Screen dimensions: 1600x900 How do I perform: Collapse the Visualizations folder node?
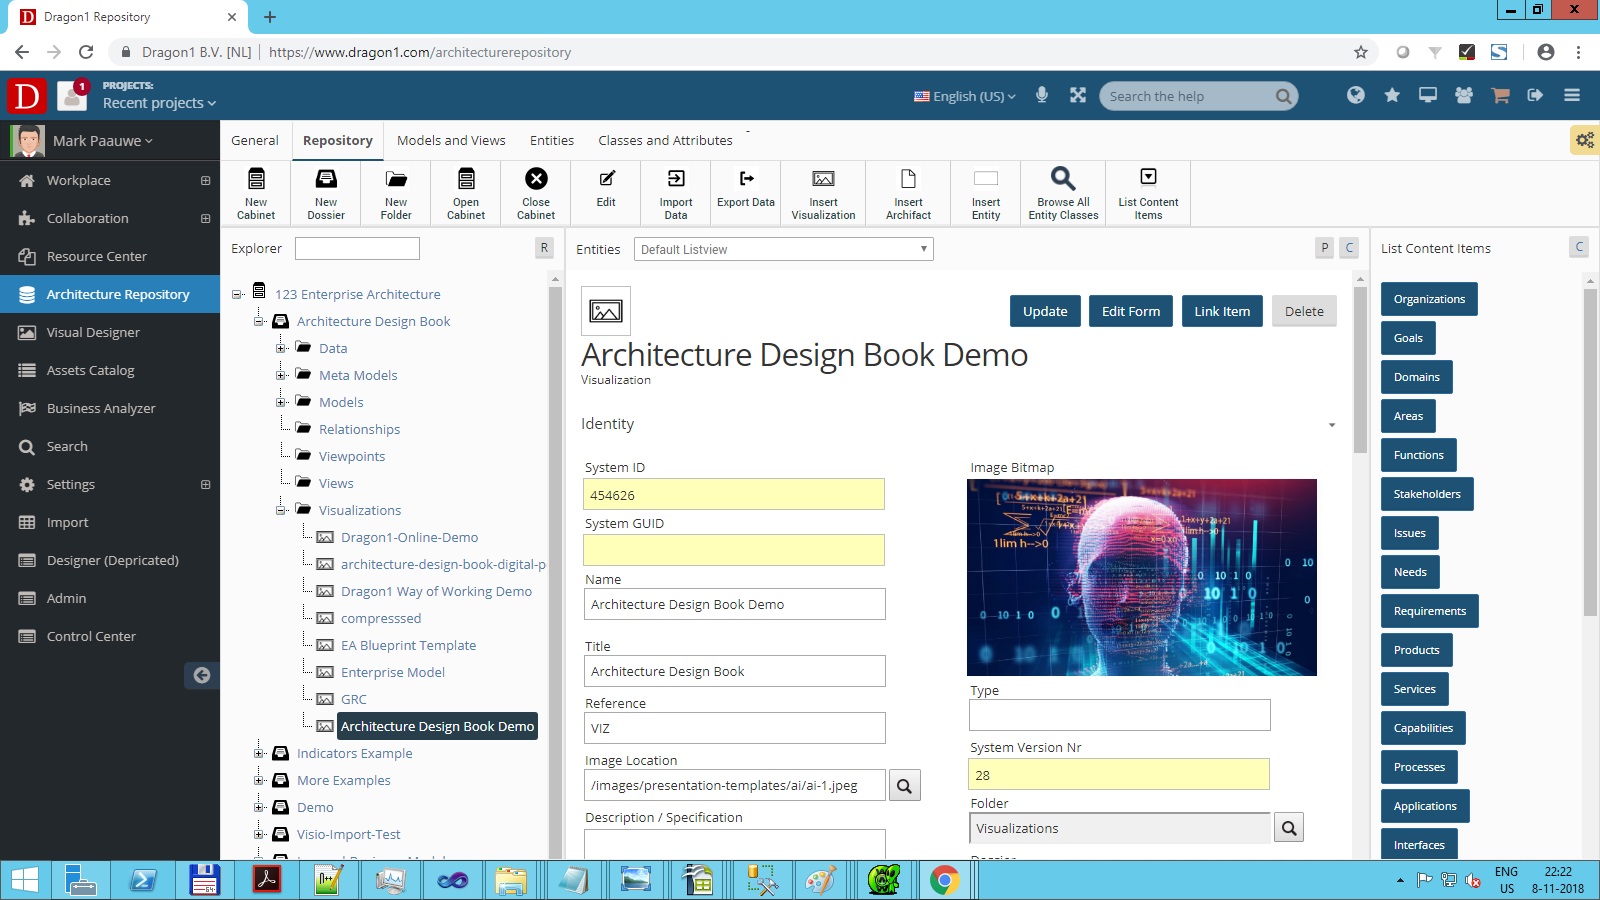coord(281,510)
